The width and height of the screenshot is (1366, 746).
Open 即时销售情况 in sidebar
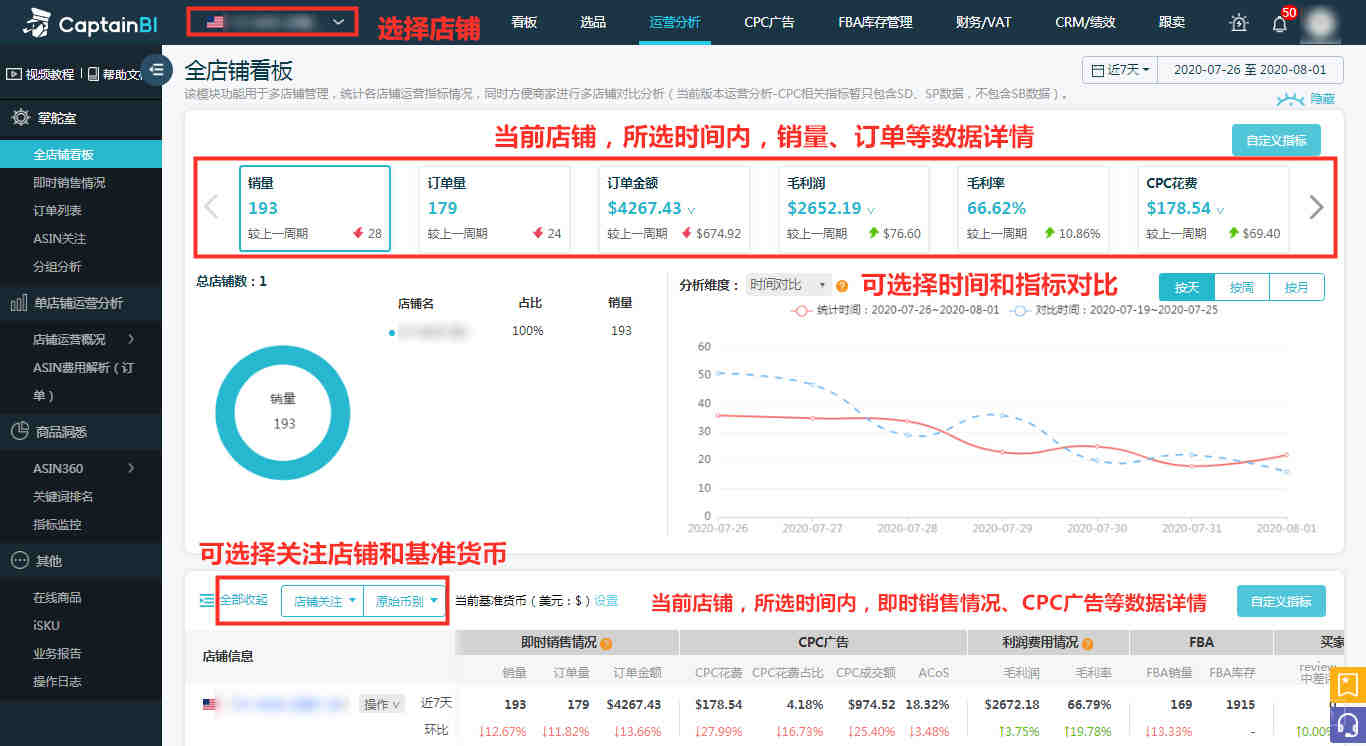69,183
